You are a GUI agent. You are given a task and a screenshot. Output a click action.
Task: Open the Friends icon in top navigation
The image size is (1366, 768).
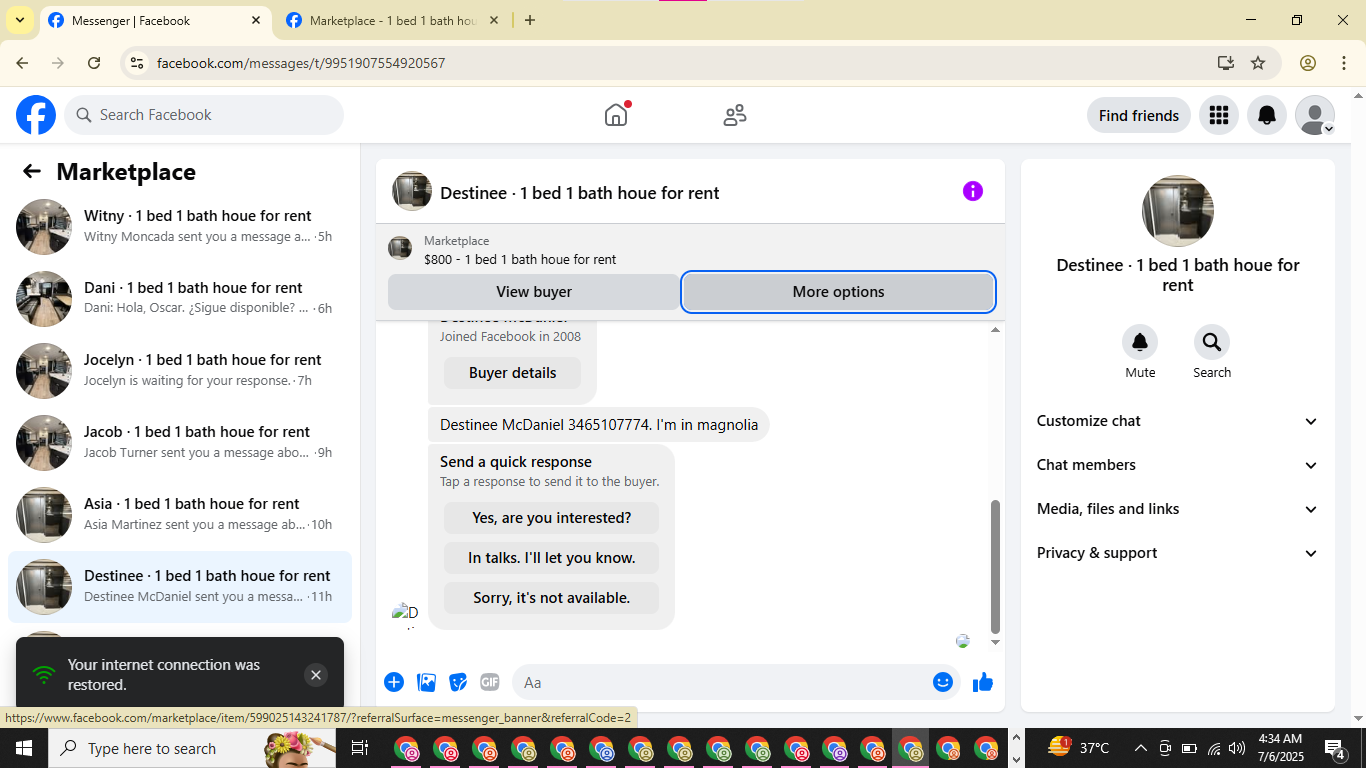pyautogui.click(x=735, y=115)
